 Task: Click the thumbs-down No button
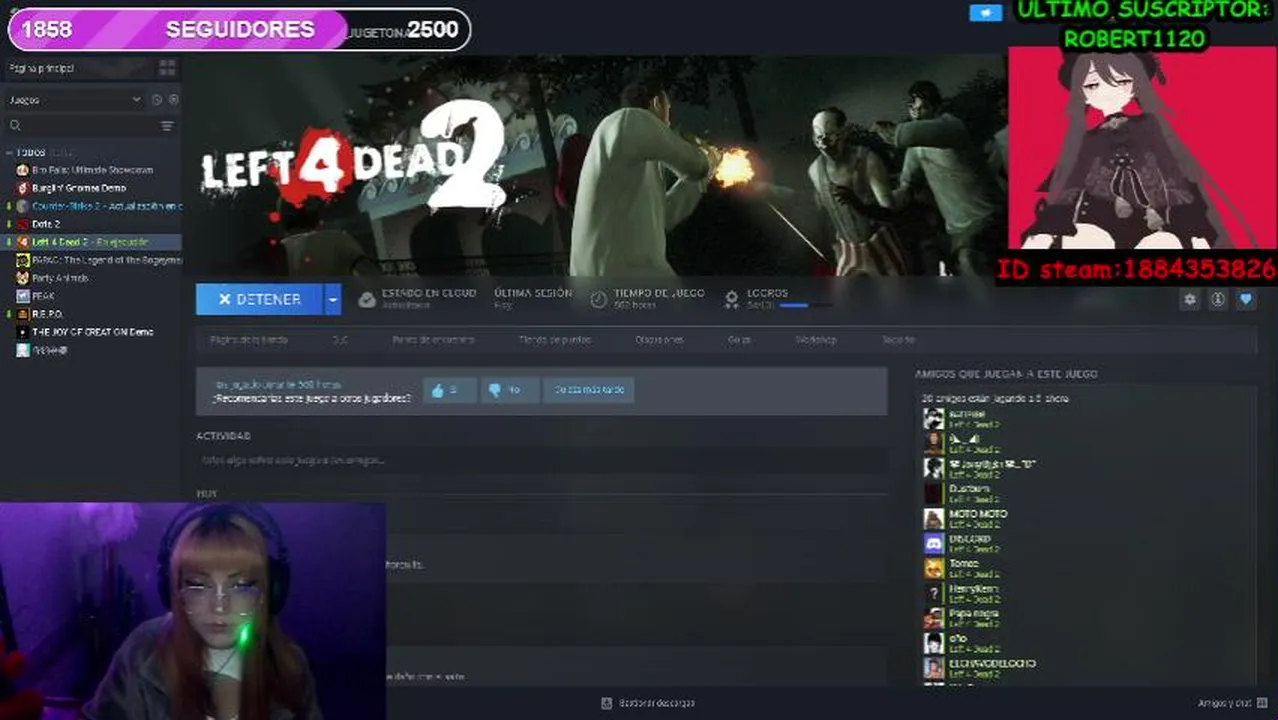[509, 390]
